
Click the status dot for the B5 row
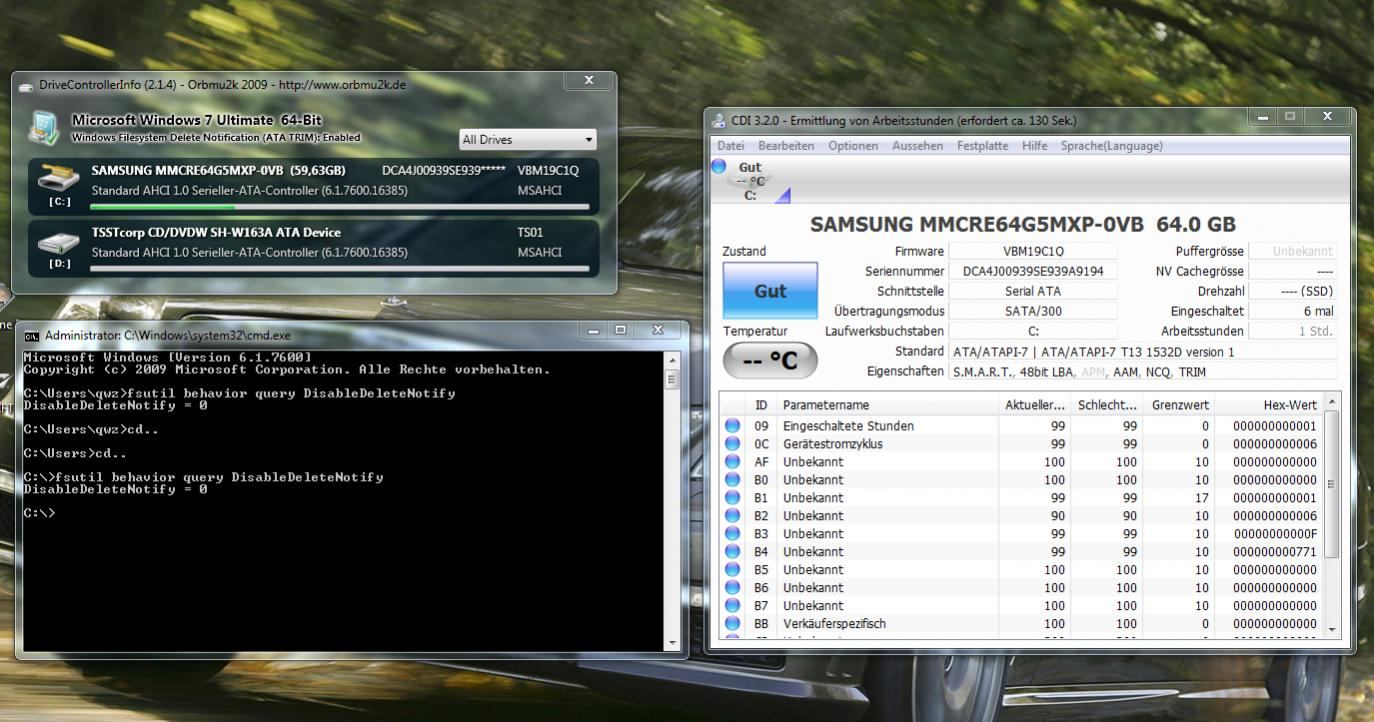point(733,570)
